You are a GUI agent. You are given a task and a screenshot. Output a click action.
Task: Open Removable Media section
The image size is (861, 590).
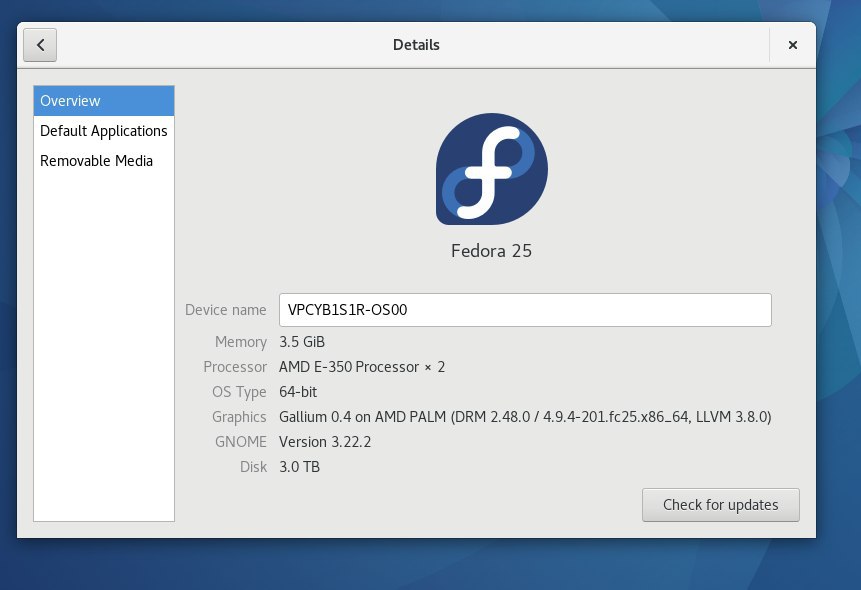point(104,161)
